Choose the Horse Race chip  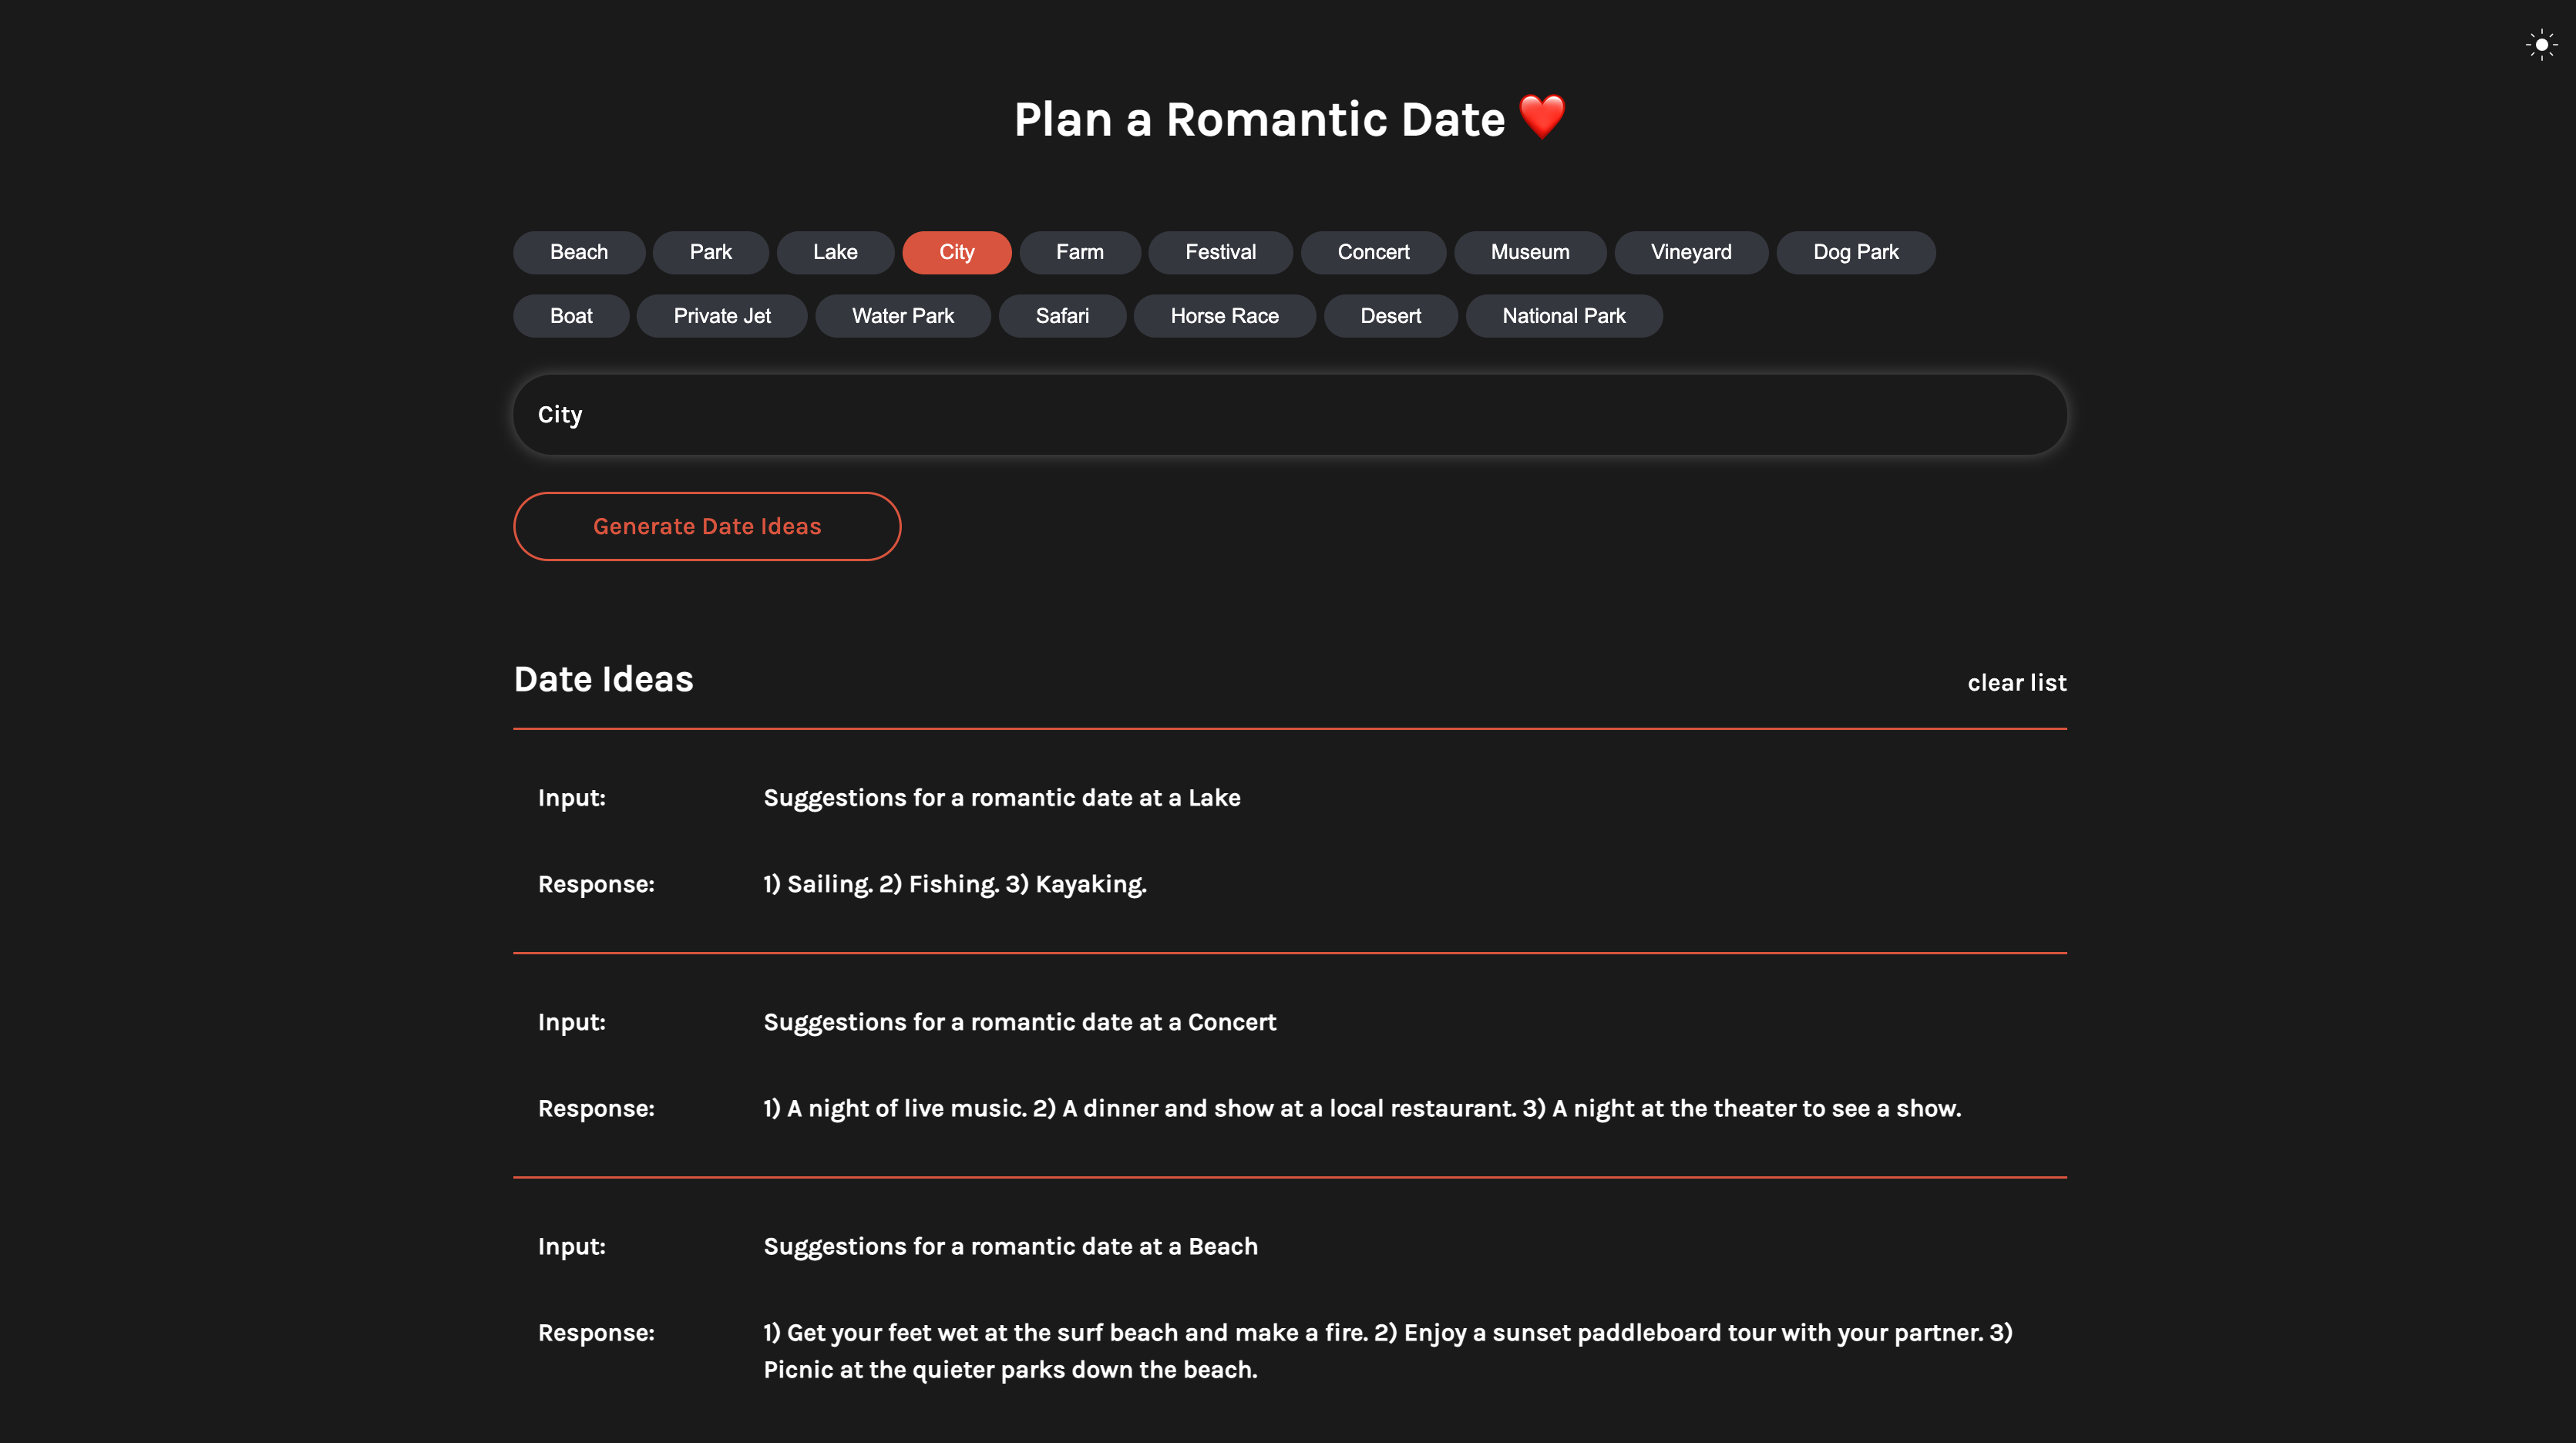point(1224,316)
